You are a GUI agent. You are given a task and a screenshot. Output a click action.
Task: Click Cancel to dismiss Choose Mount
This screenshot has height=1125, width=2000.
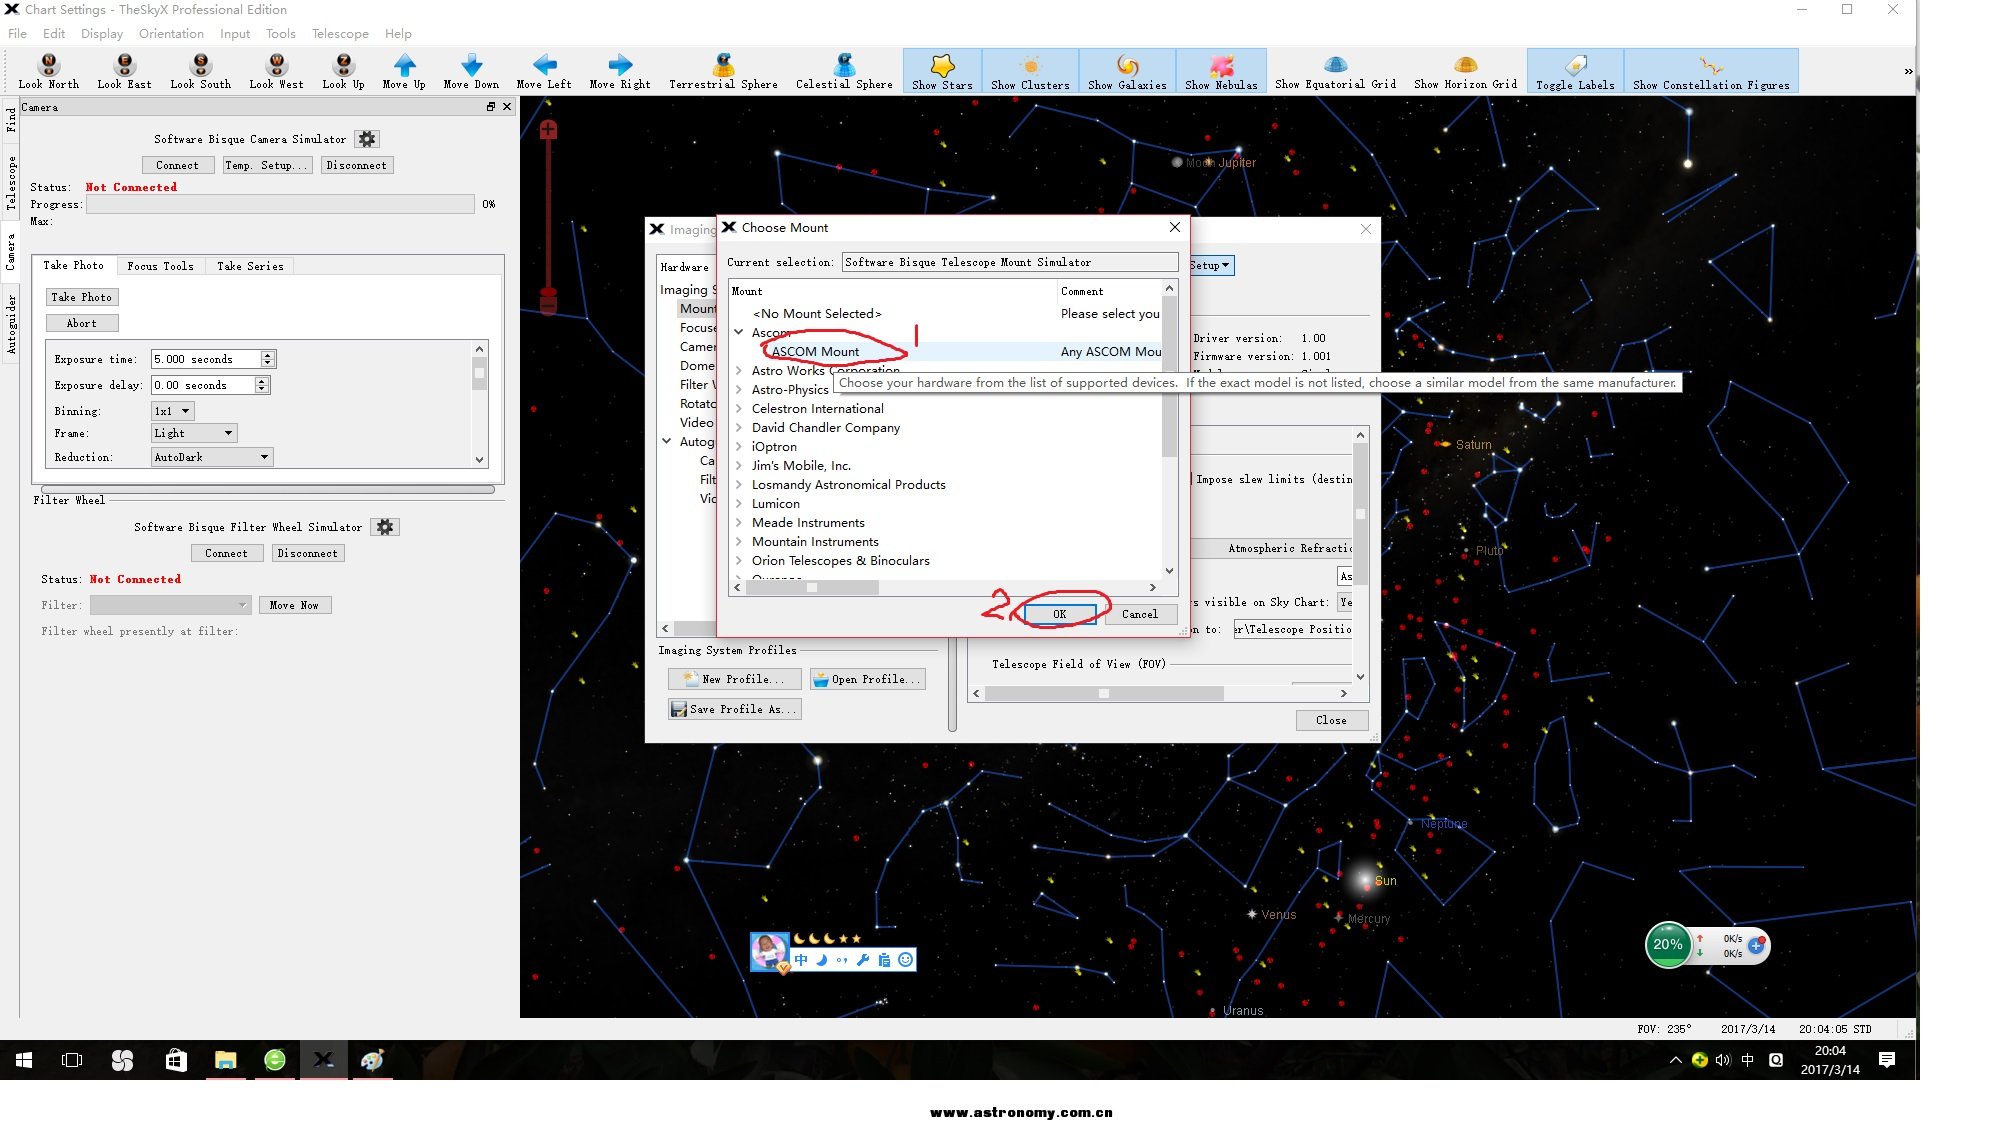pyautogui.click(x=1140, y=614)
